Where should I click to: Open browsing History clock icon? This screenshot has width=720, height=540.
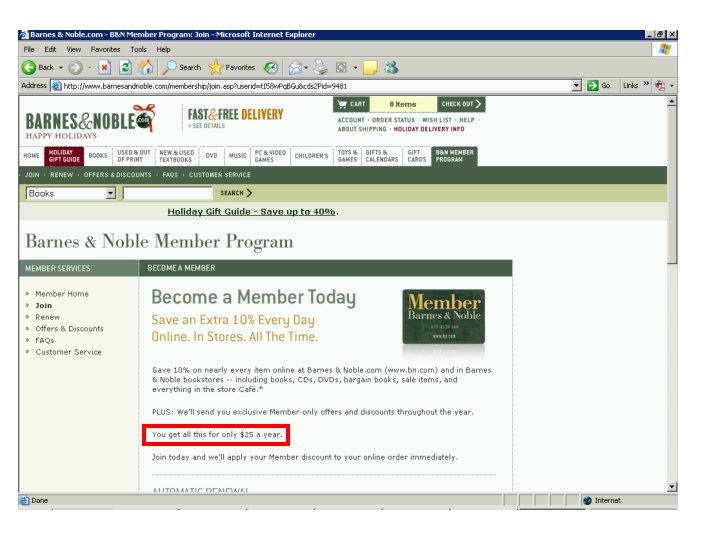point(270,68)
